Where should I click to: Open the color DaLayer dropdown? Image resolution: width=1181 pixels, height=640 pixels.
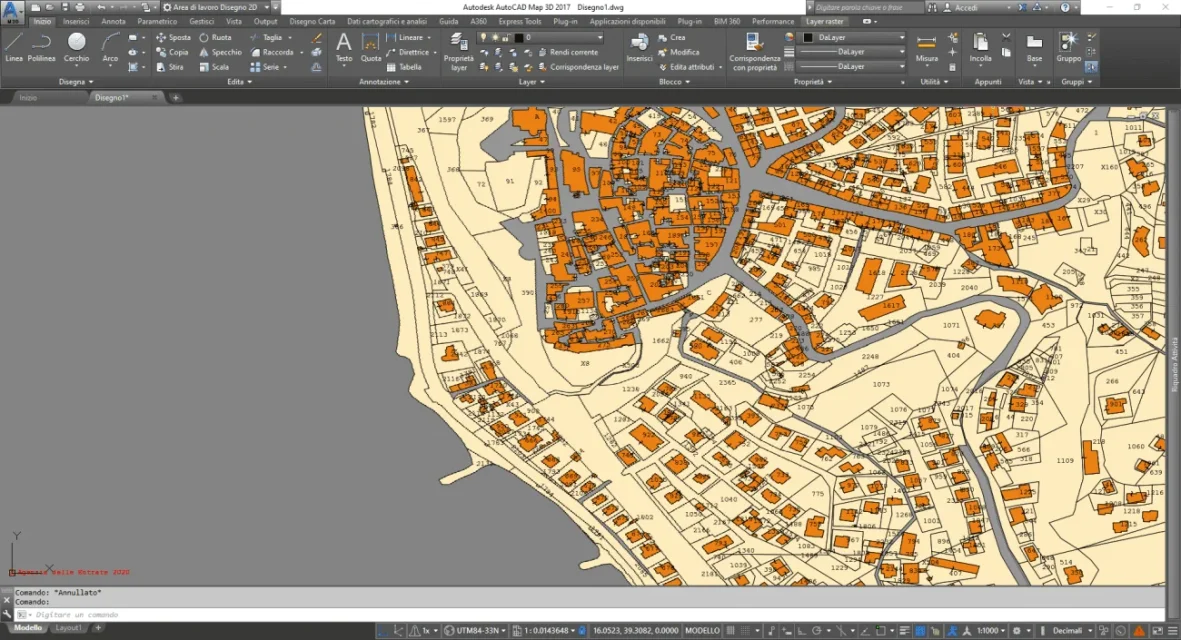pos(853,37)
